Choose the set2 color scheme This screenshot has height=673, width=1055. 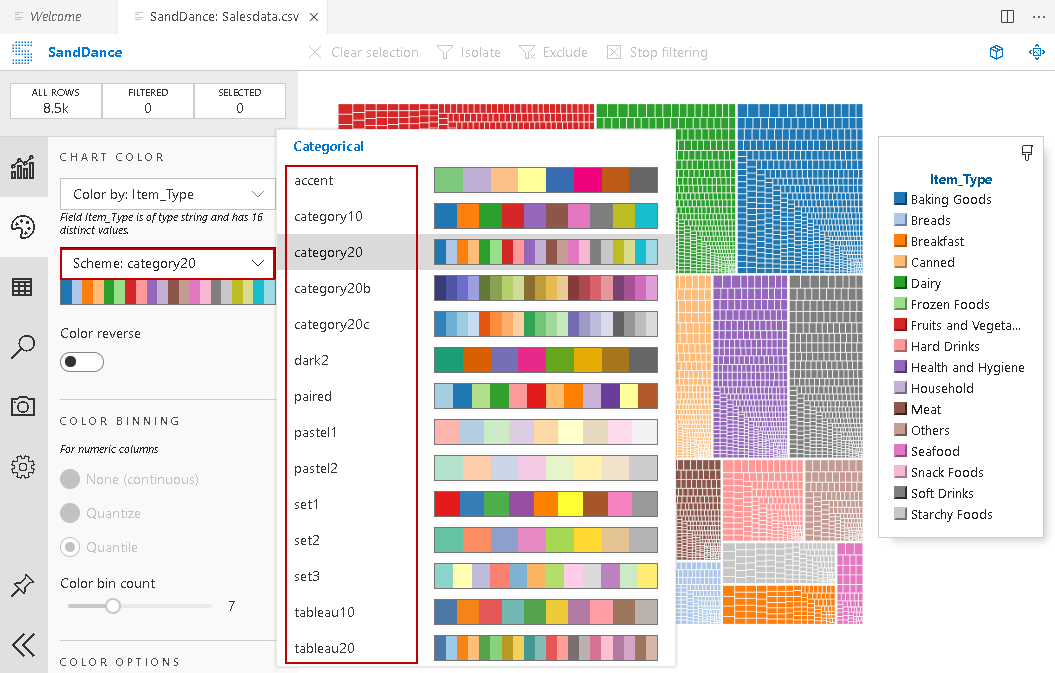(x=476, y=540)
